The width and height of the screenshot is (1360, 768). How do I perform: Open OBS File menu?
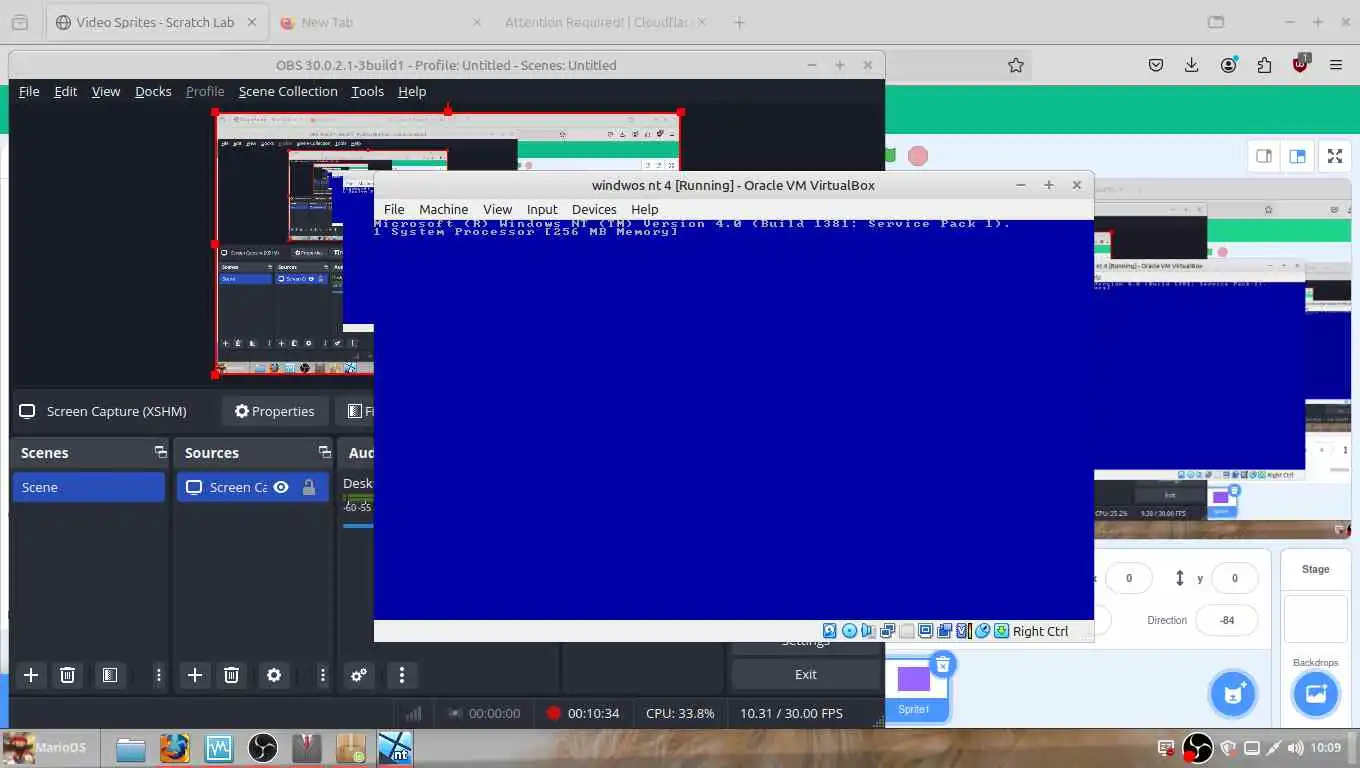29,91
